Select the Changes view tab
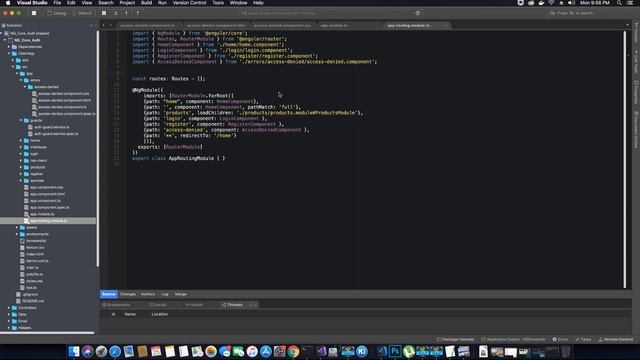The width and height of the screenshot is (640, 360). pos(128,294)
